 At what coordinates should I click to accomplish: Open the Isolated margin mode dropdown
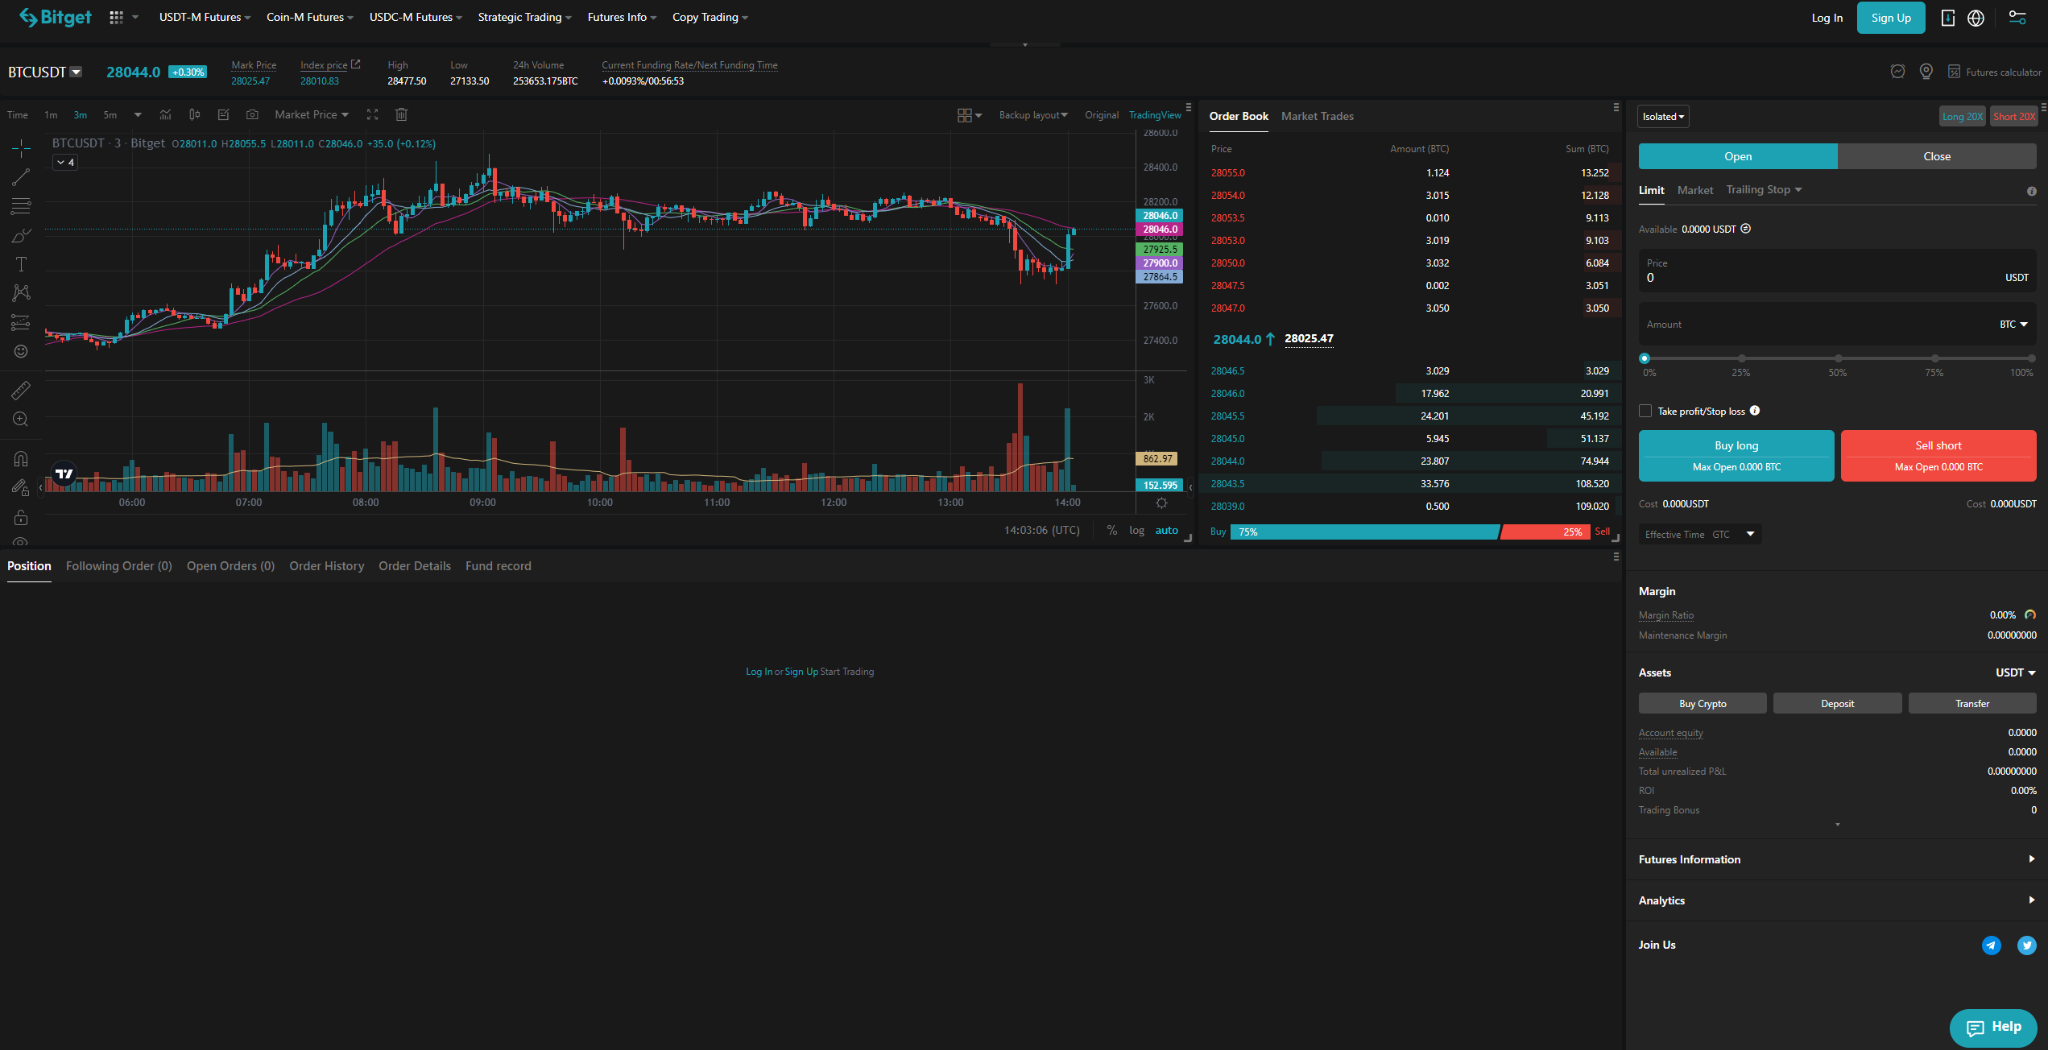1664,116
